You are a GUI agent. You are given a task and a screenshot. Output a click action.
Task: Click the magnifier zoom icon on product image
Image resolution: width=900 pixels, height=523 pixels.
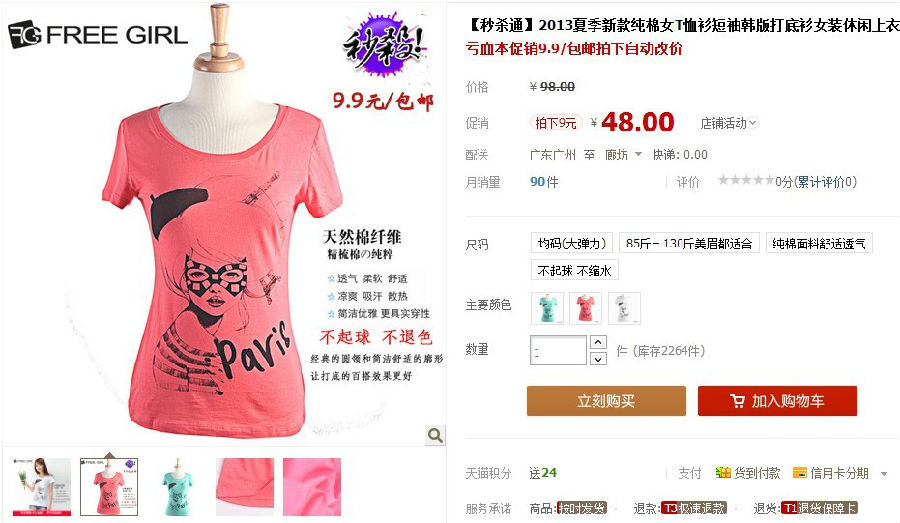click(435, 435)
